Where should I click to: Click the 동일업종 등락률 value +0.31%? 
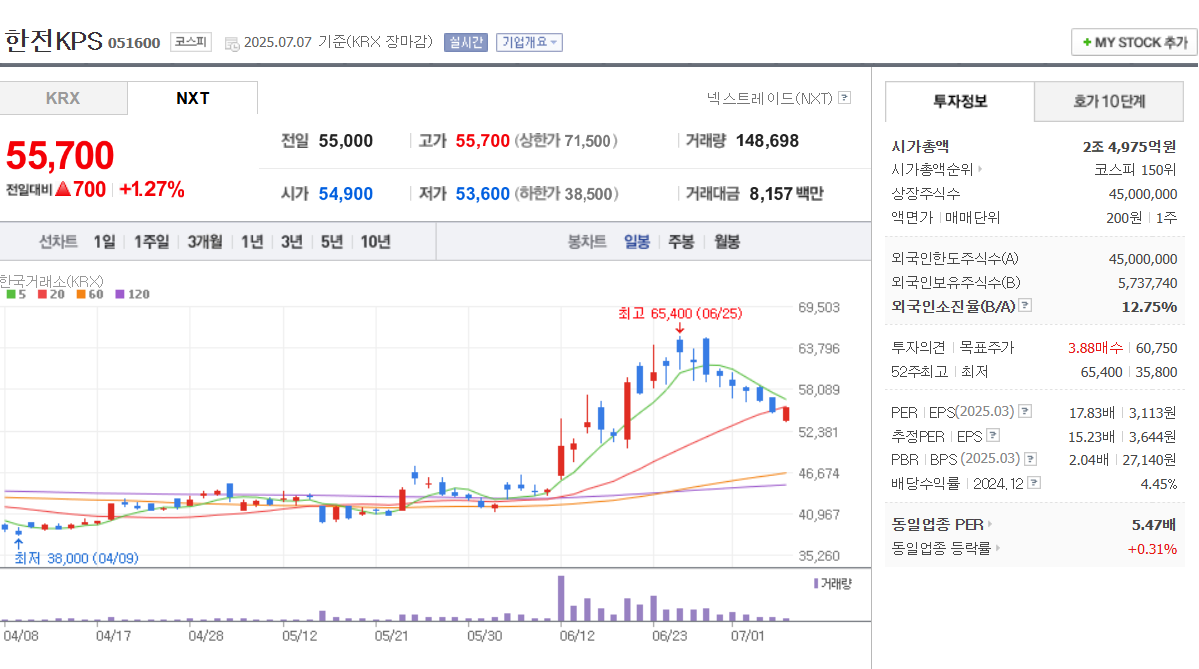click(1152, 549)
